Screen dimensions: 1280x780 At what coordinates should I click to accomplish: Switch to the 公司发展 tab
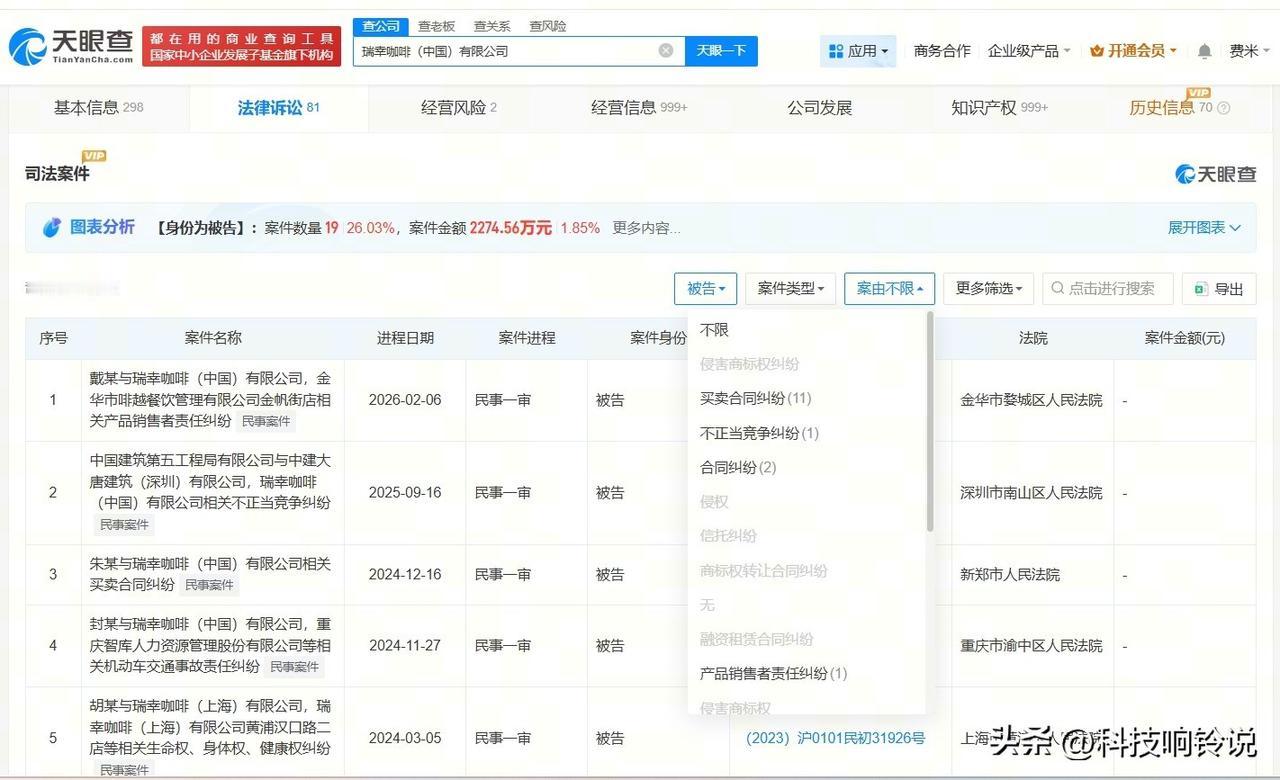point(819,108)
